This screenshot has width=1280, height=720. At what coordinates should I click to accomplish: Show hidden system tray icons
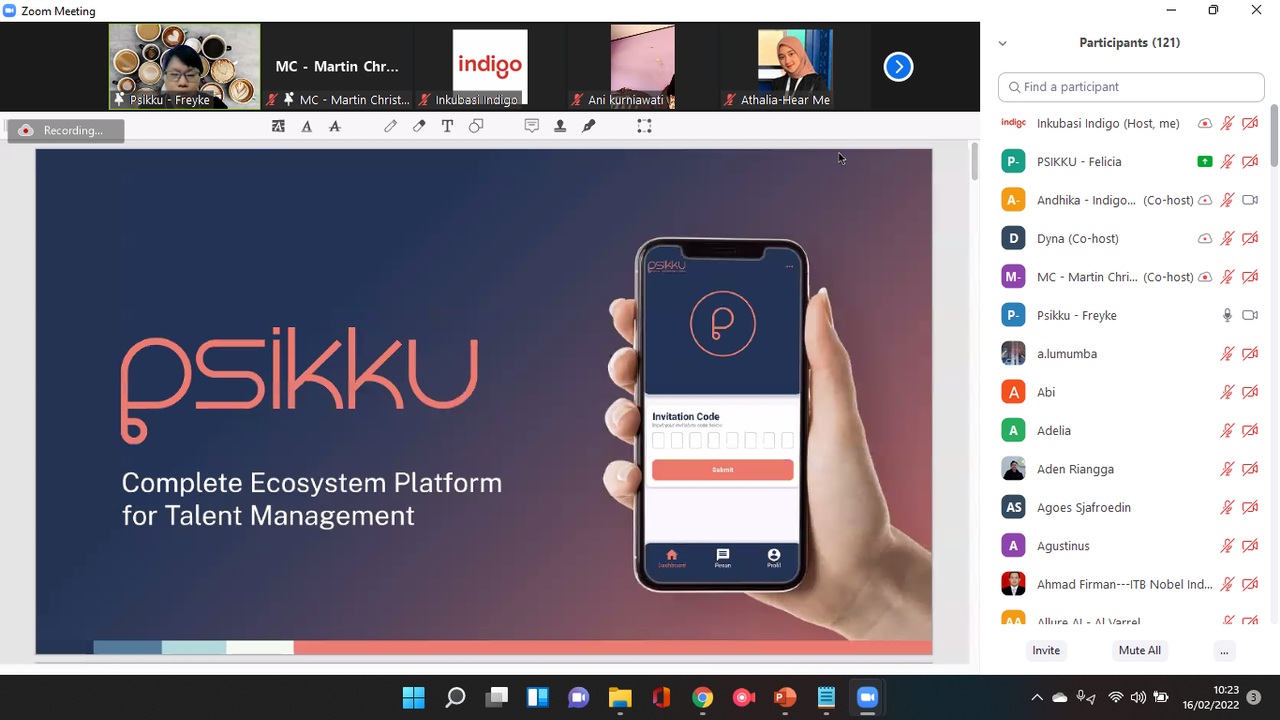pyautogui.click(x=1037, y=697)
